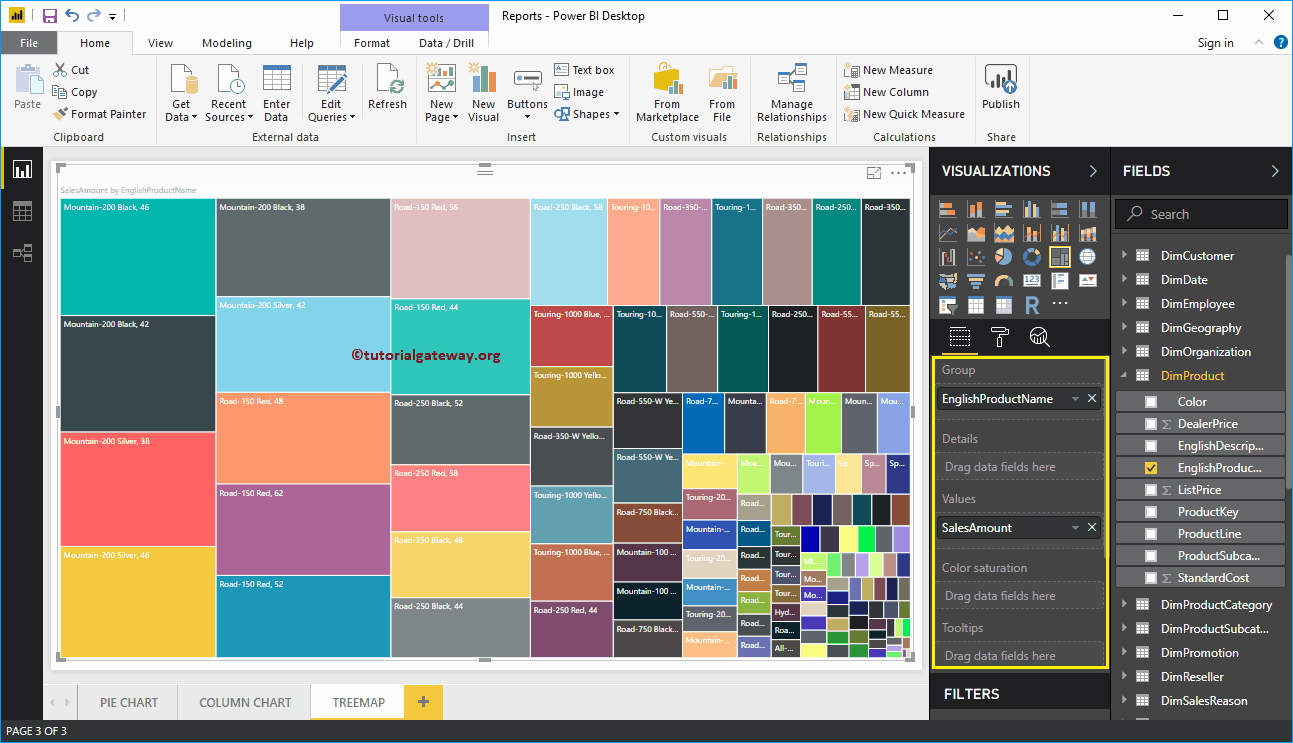Select the Funnel visualization icon
The width and height of the screenshot is (1293, 743).
(976, 281)
